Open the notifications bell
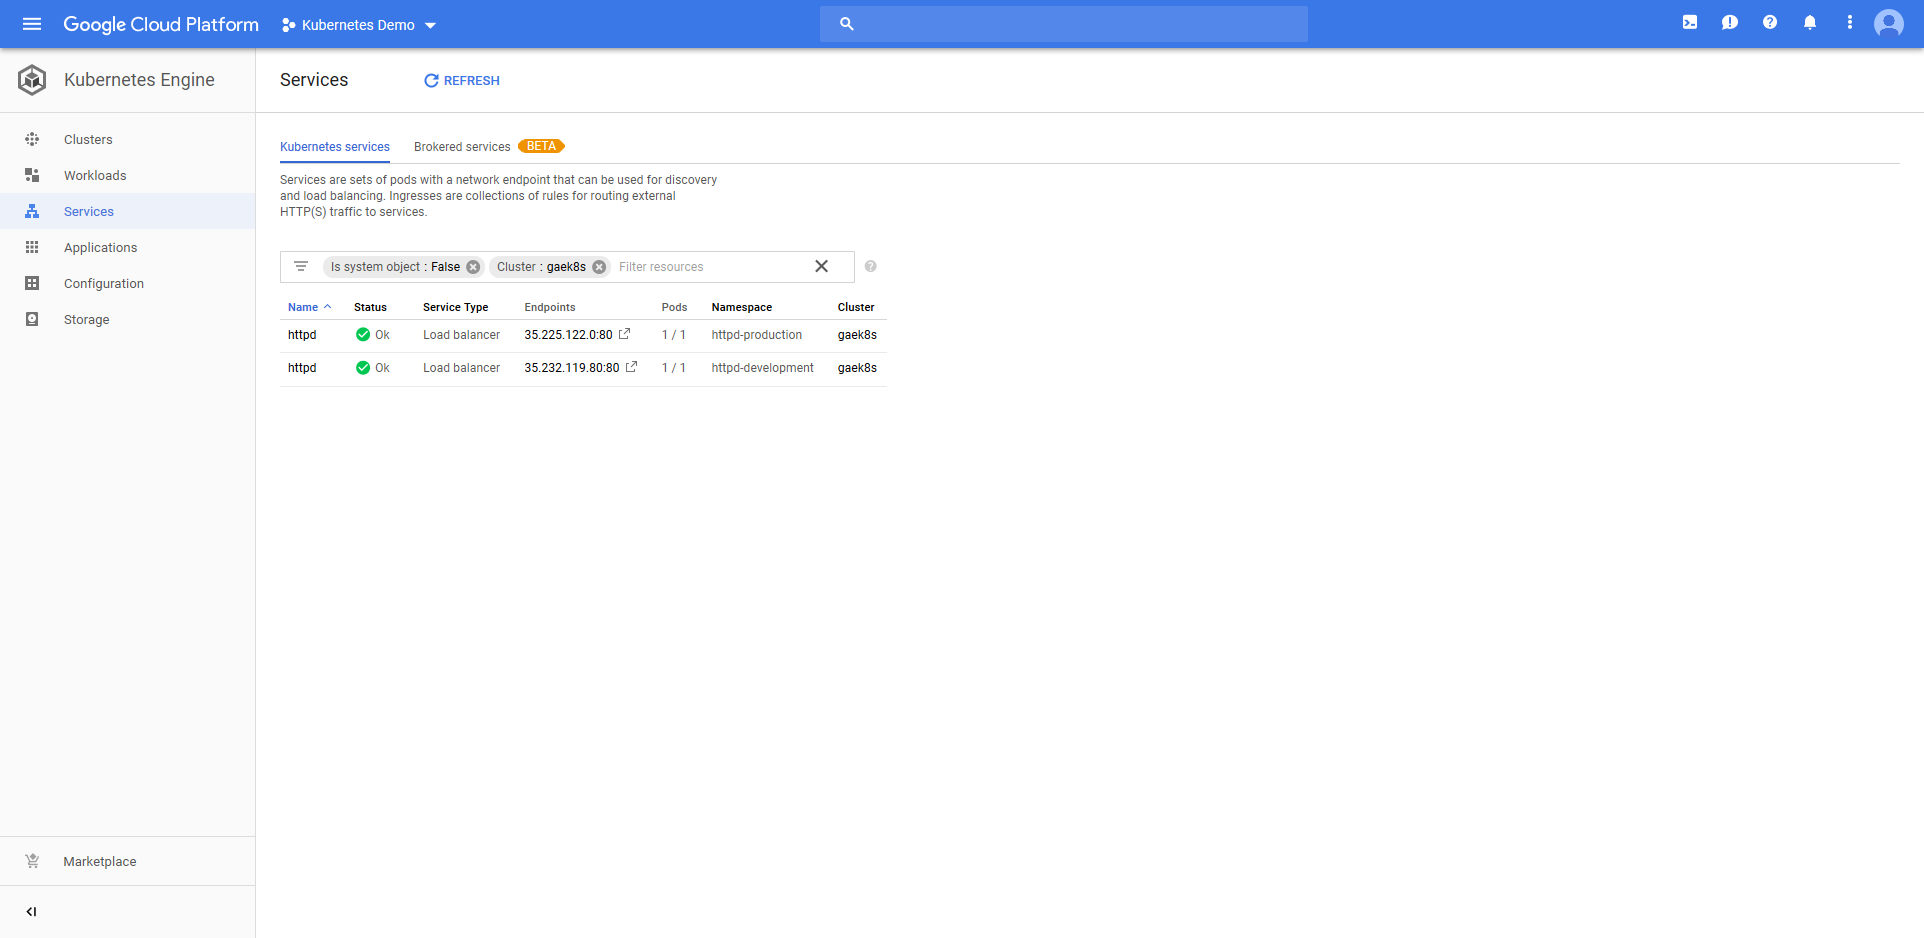The width and height of the screenshot is (1924, 938). [x=1810, y=23]
